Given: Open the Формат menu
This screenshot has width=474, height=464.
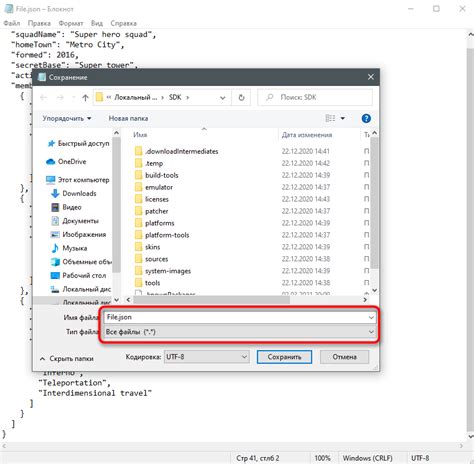Looking at the screenshot, I should click(x=71, y=23).
